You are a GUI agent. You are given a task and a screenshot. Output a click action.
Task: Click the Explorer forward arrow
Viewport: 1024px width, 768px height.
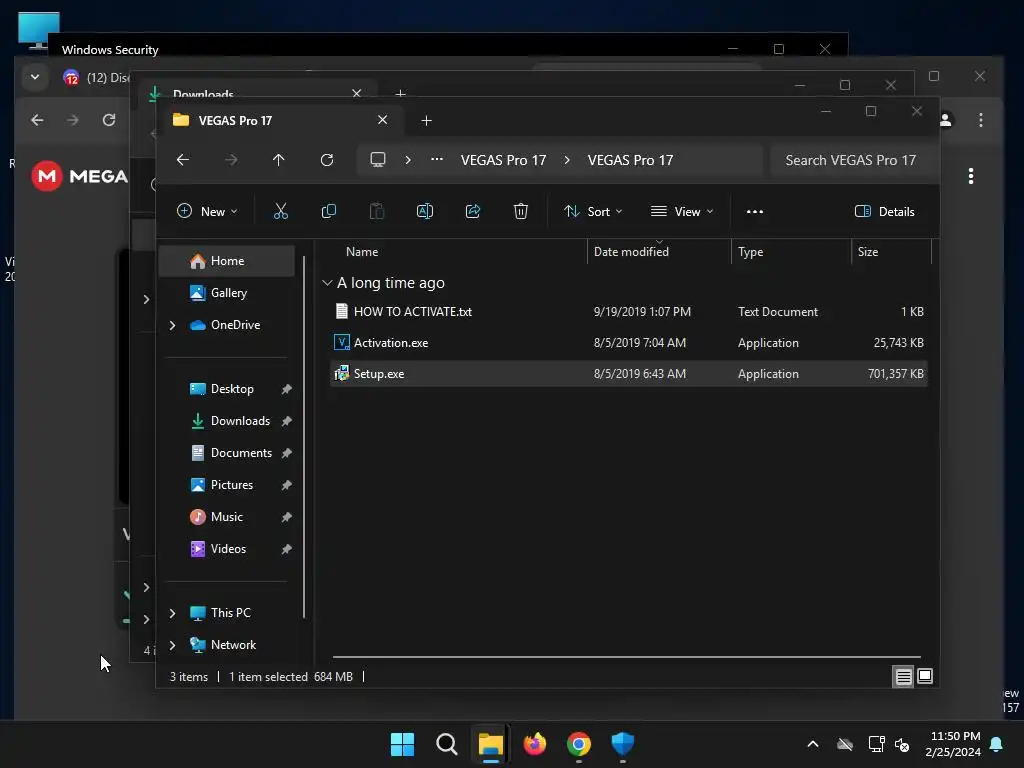231,160
